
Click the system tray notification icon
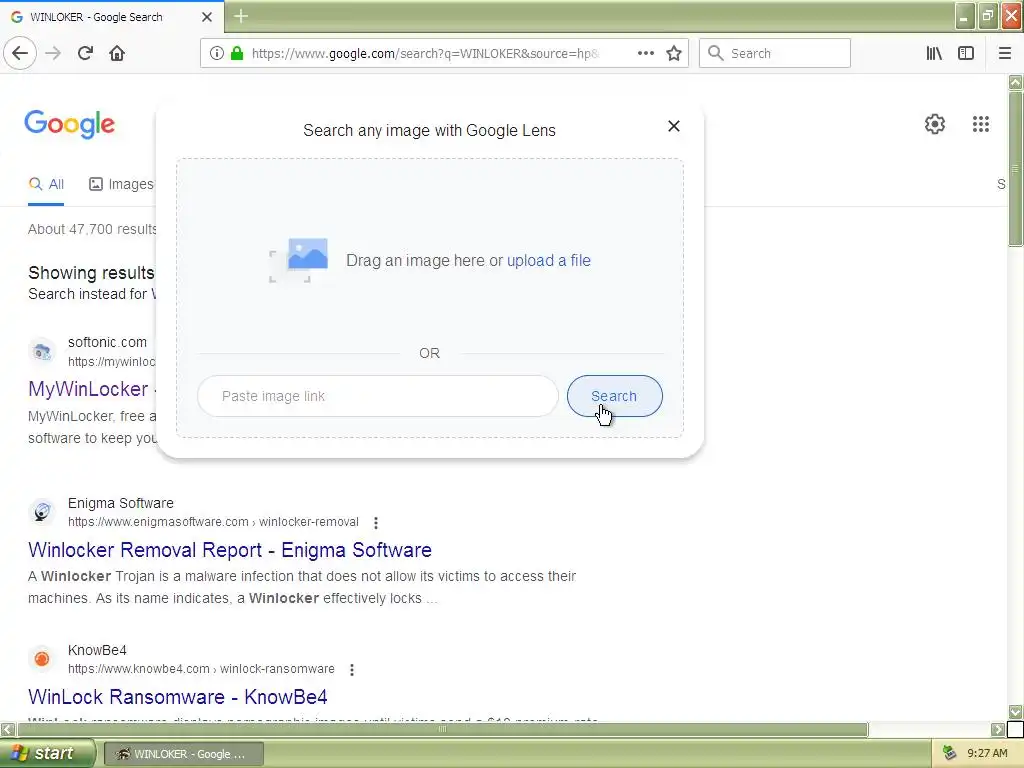tap(950, 754)
